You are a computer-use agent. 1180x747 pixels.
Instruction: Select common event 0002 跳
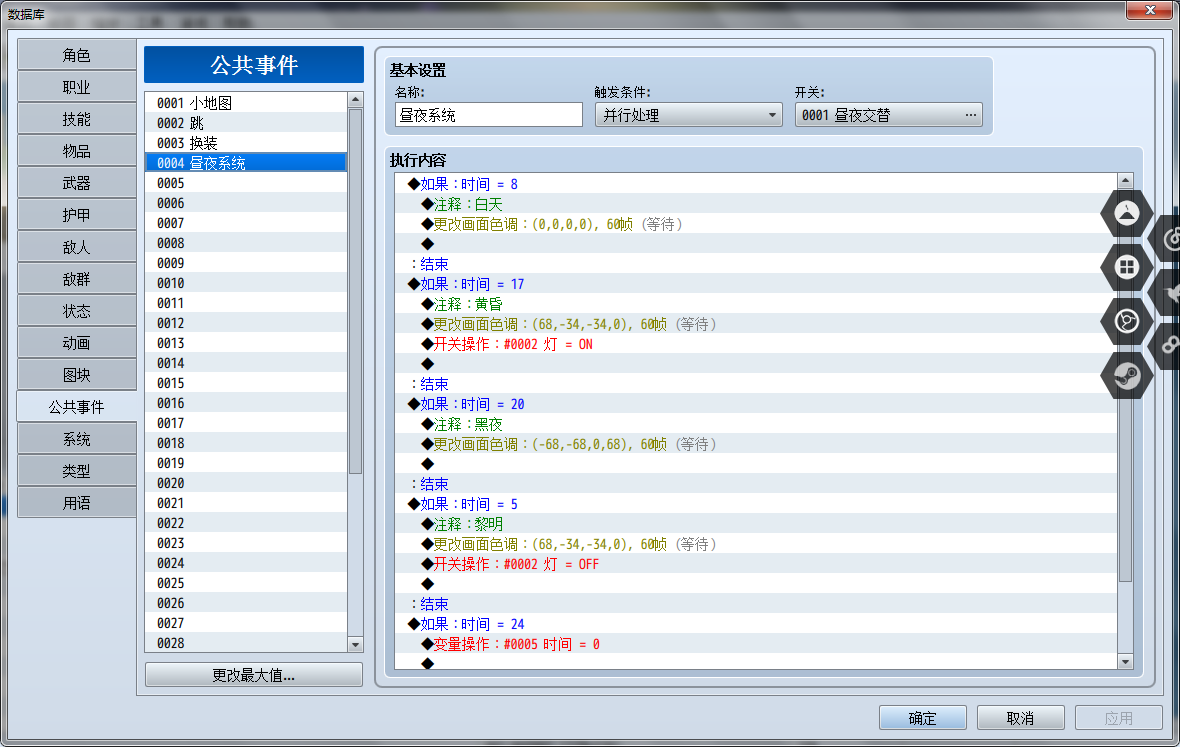coord(246,123)
